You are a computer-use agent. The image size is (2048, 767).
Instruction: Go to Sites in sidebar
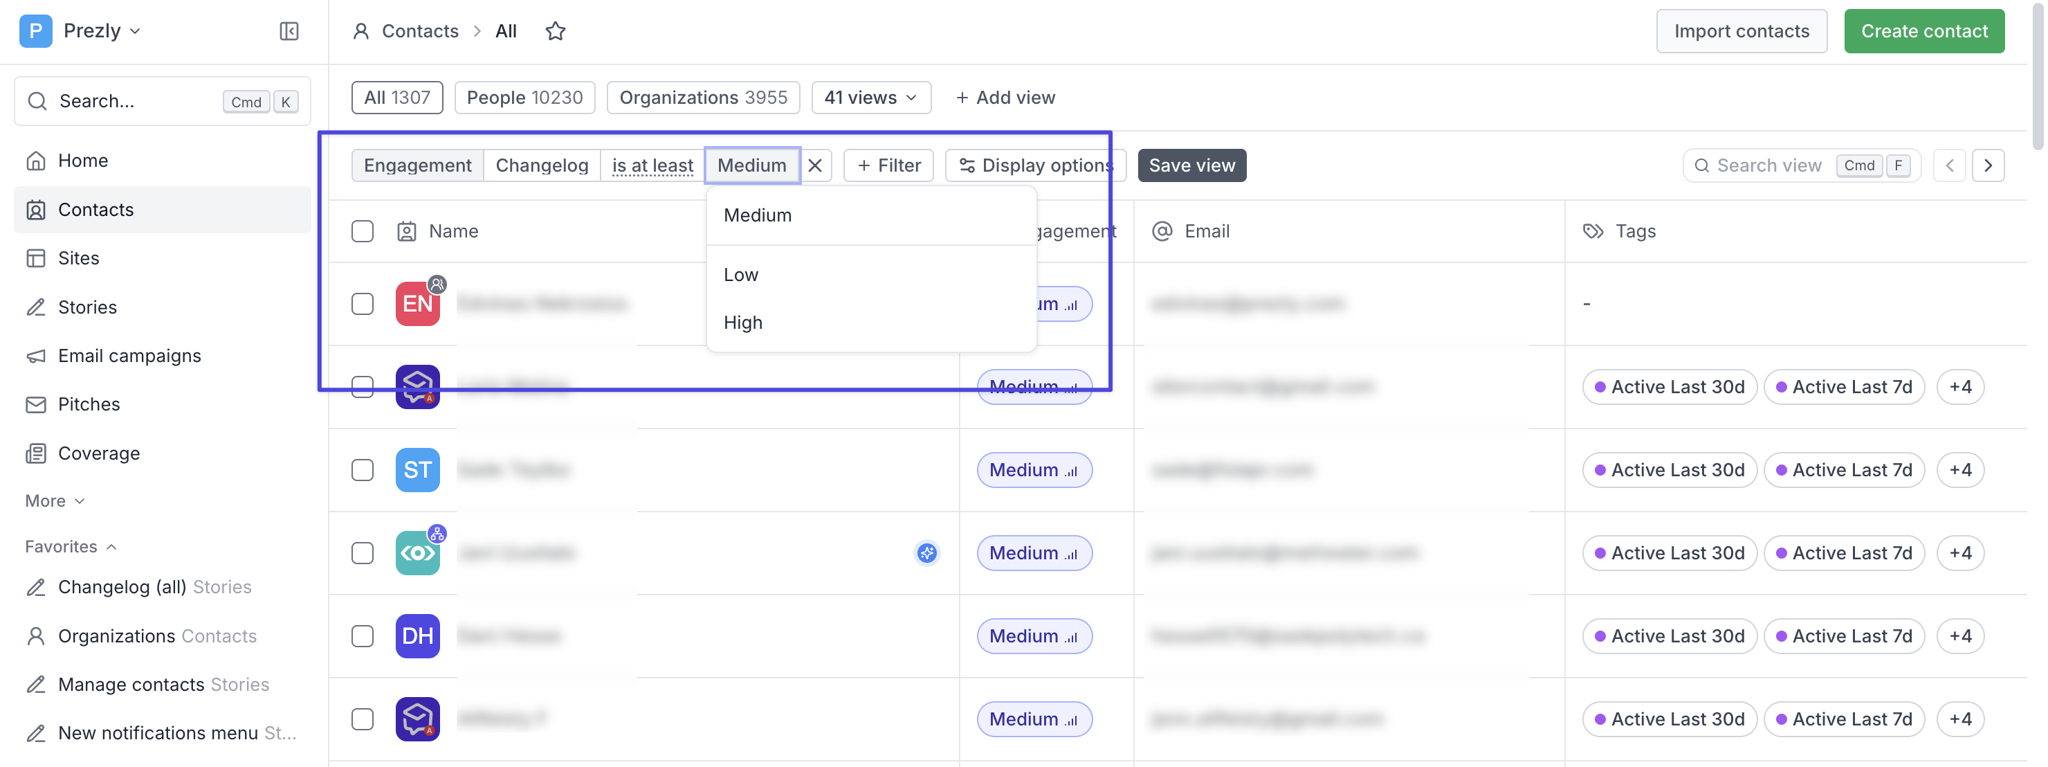162,258
